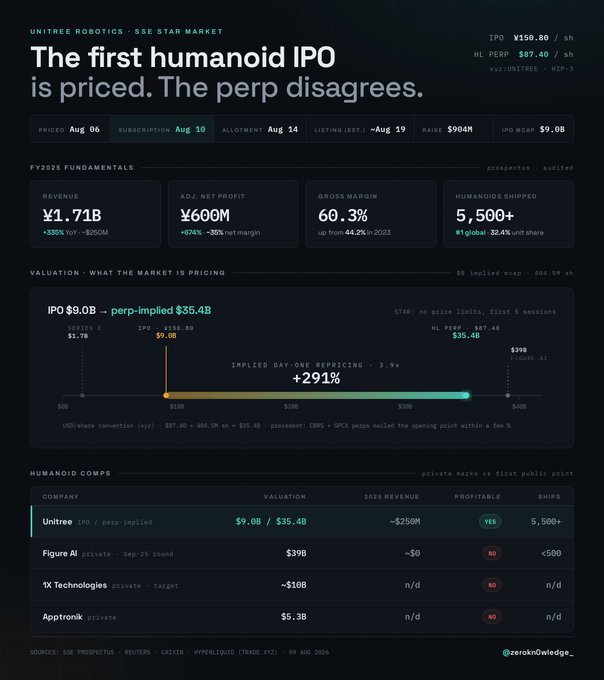Click the 'prospectus · audited' note

(530, 168)
